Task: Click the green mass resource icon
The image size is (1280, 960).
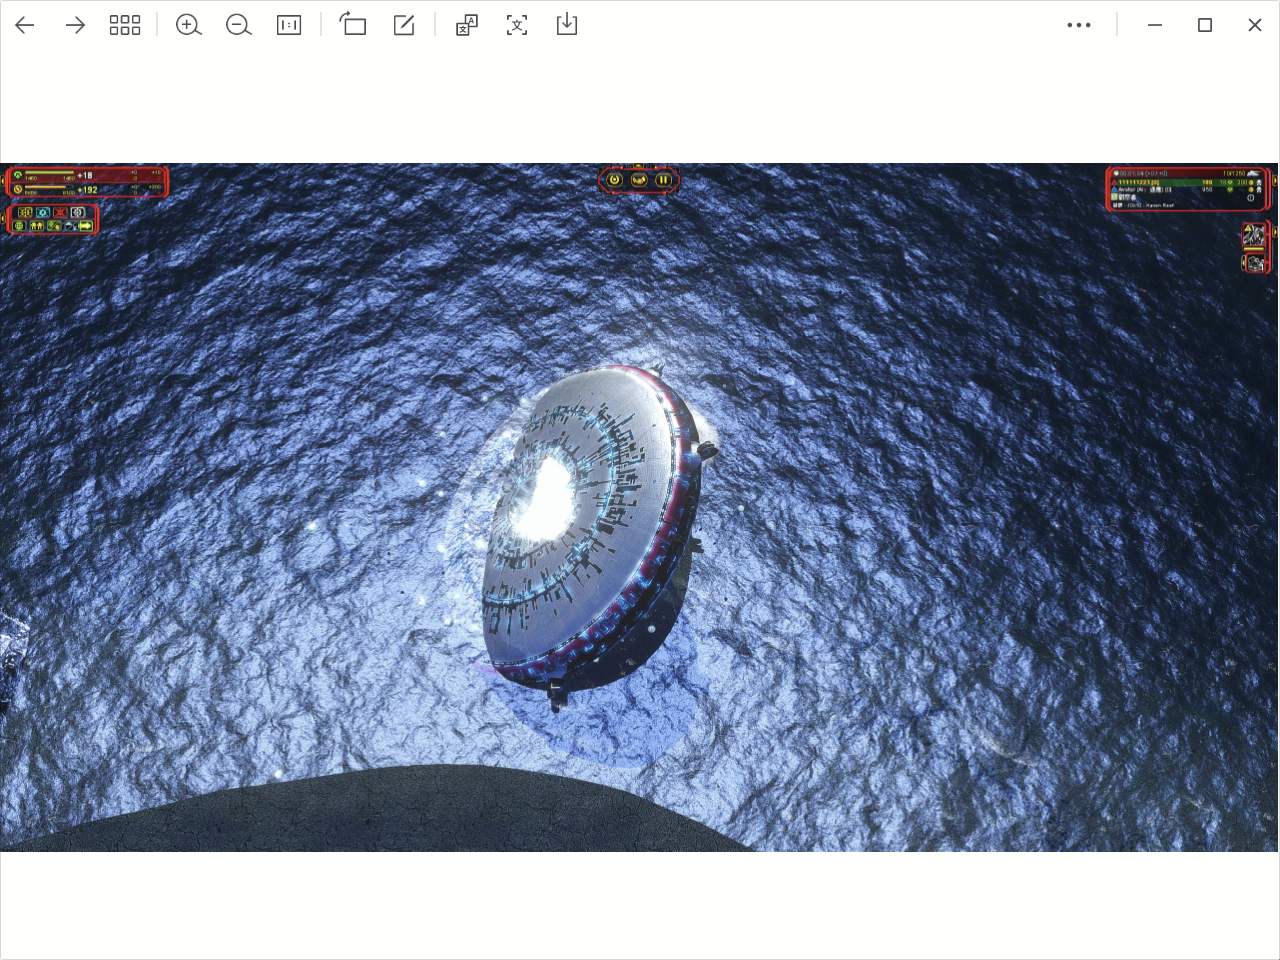Action: click(x=18, y=175)
